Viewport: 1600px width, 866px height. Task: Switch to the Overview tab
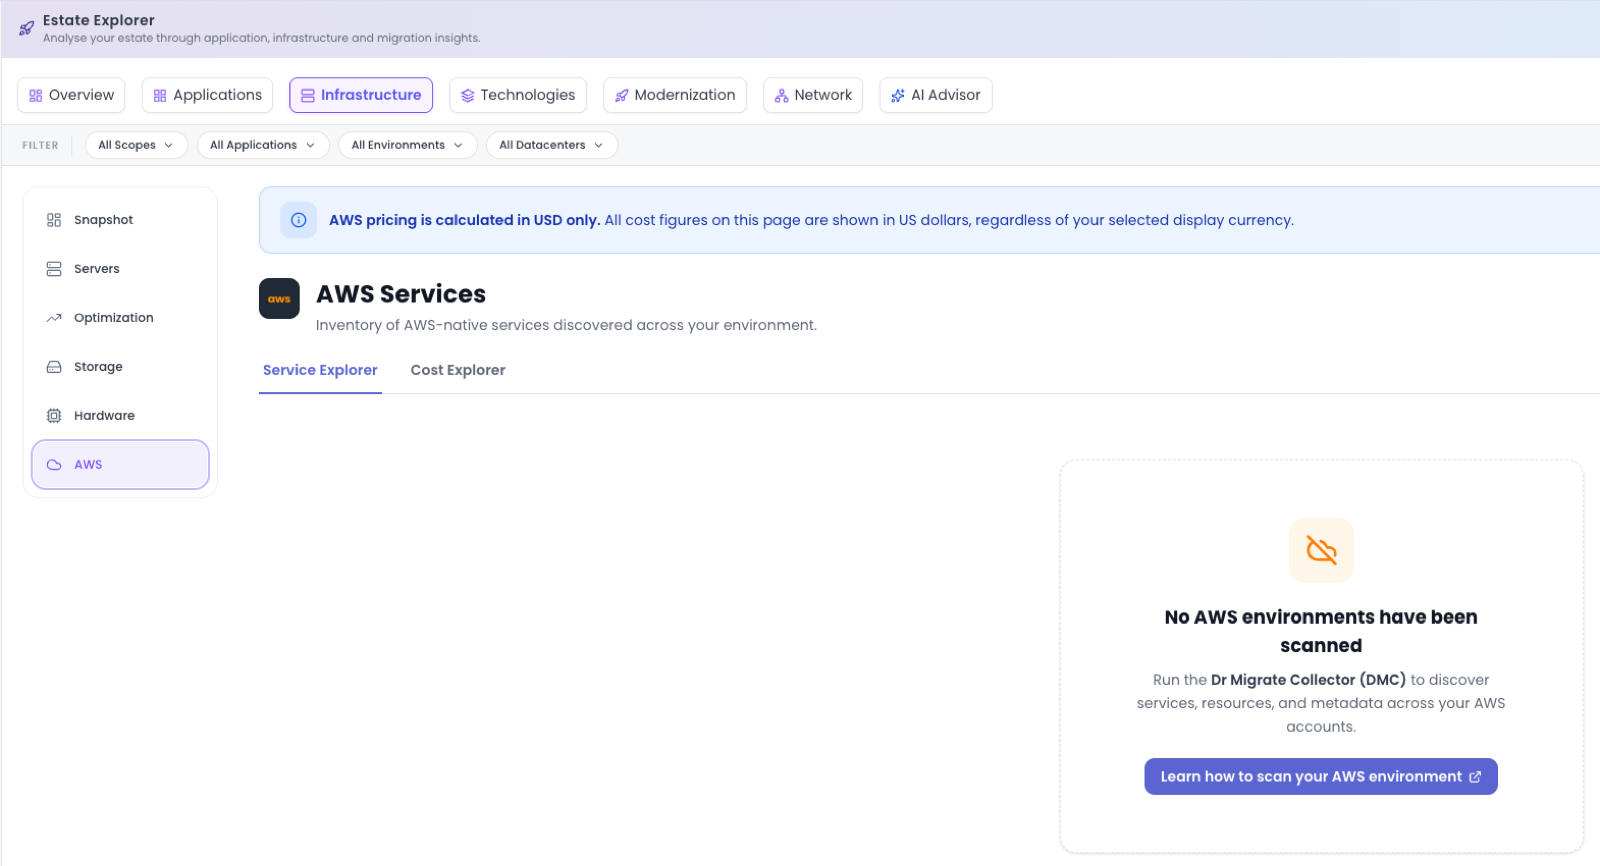71,95
